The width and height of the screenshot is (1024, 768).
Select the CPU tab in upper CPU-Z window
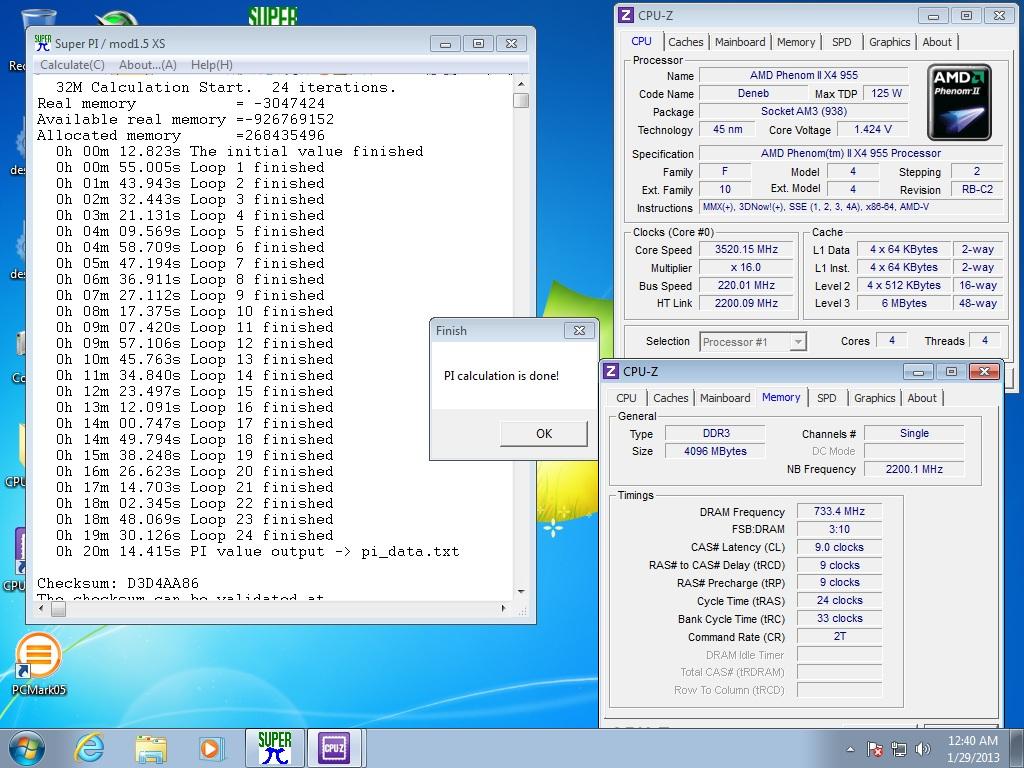641,41
